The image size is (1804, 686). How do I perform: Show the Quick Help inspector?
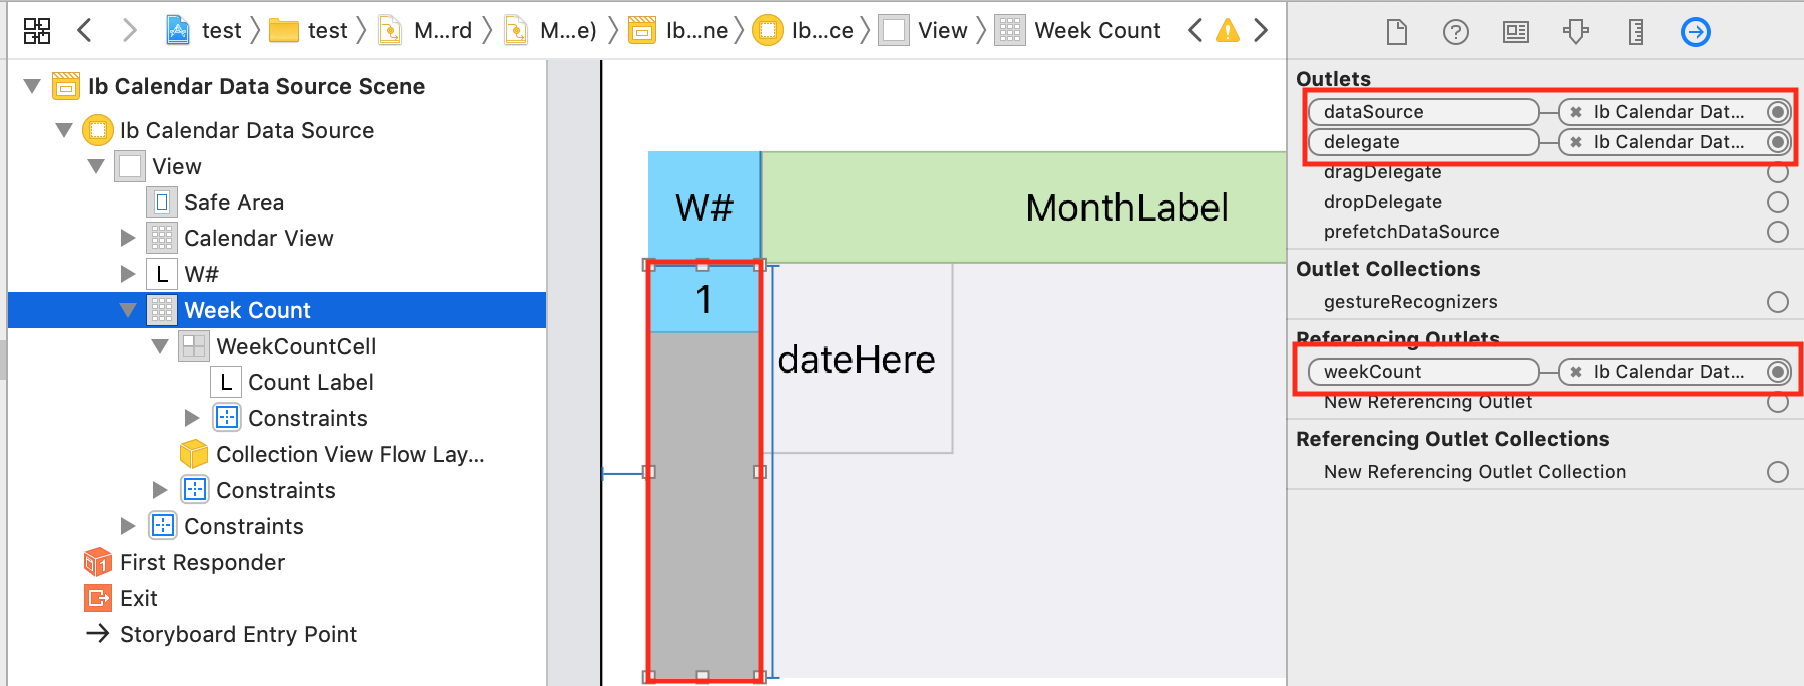[1456, 32]
